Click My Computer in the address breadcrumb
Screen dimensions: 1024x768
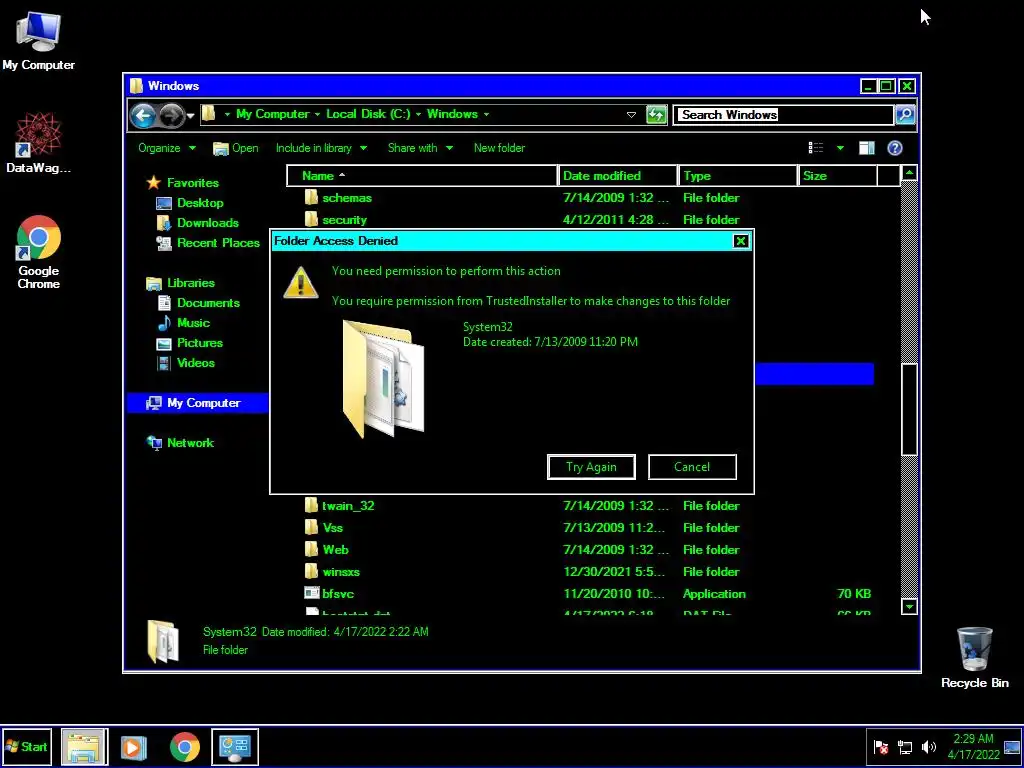272,114
